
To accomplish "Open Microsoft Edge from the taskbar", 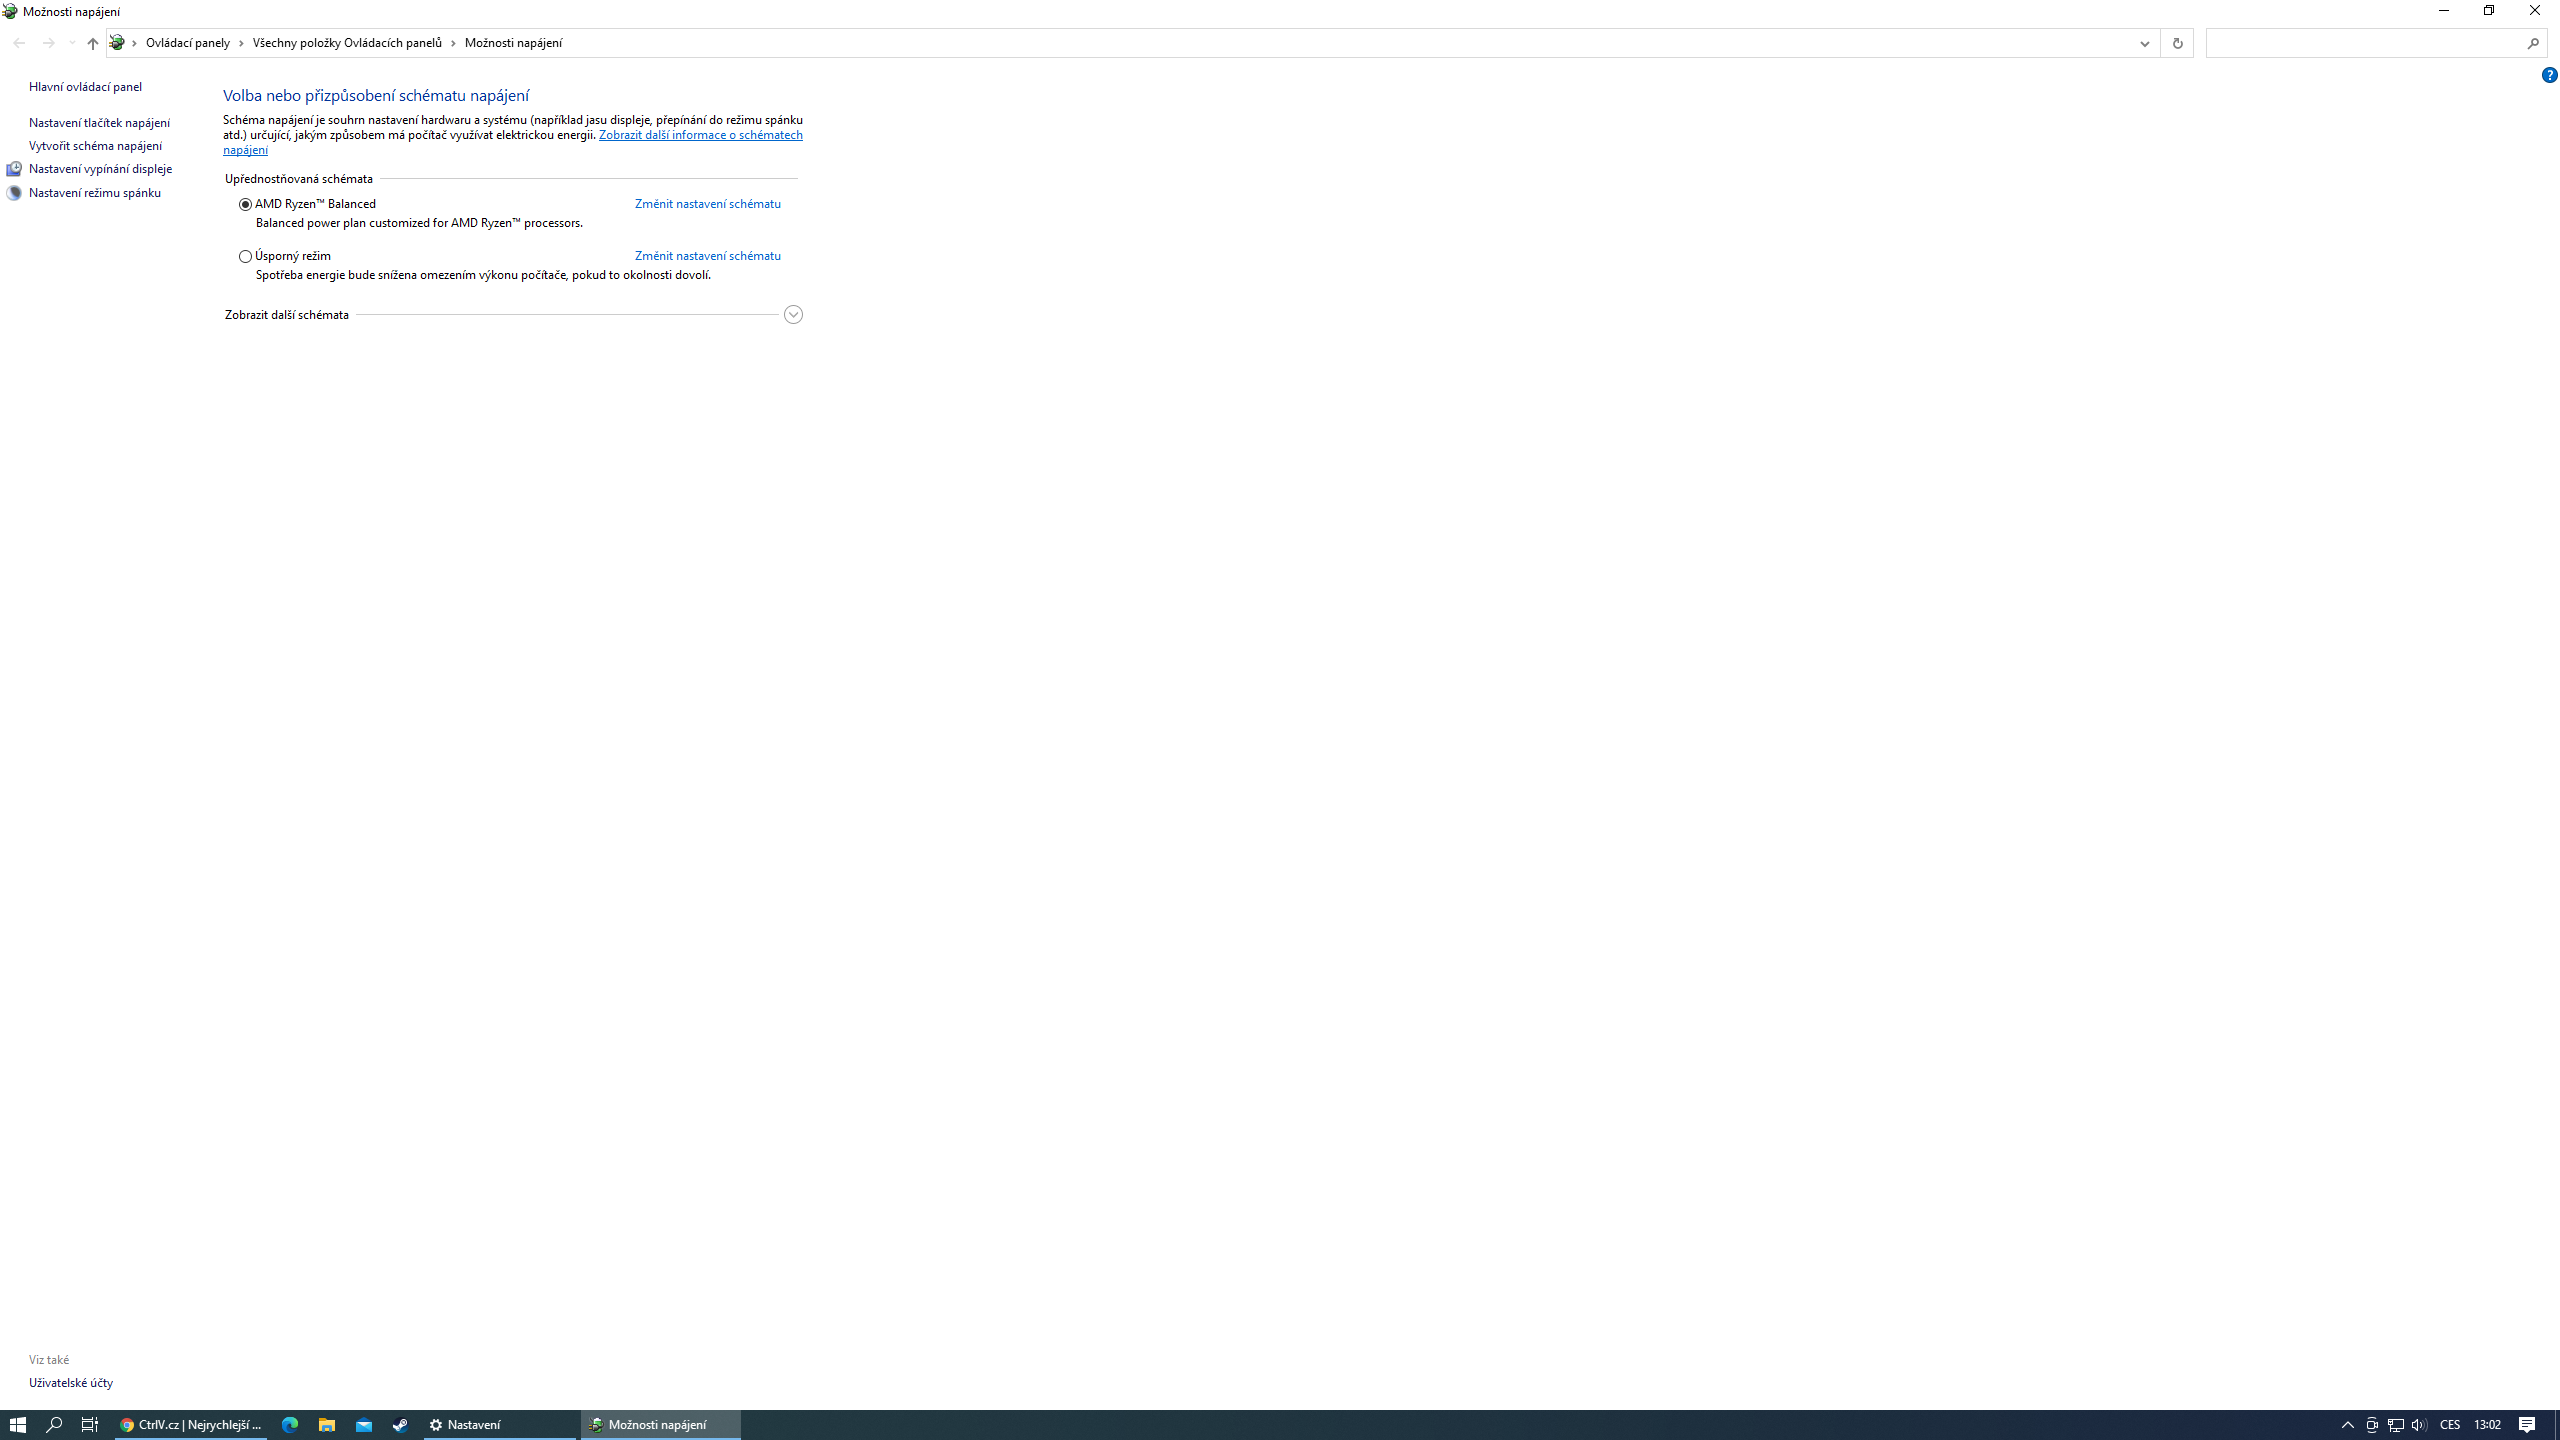I will (x=290, y=1425).
